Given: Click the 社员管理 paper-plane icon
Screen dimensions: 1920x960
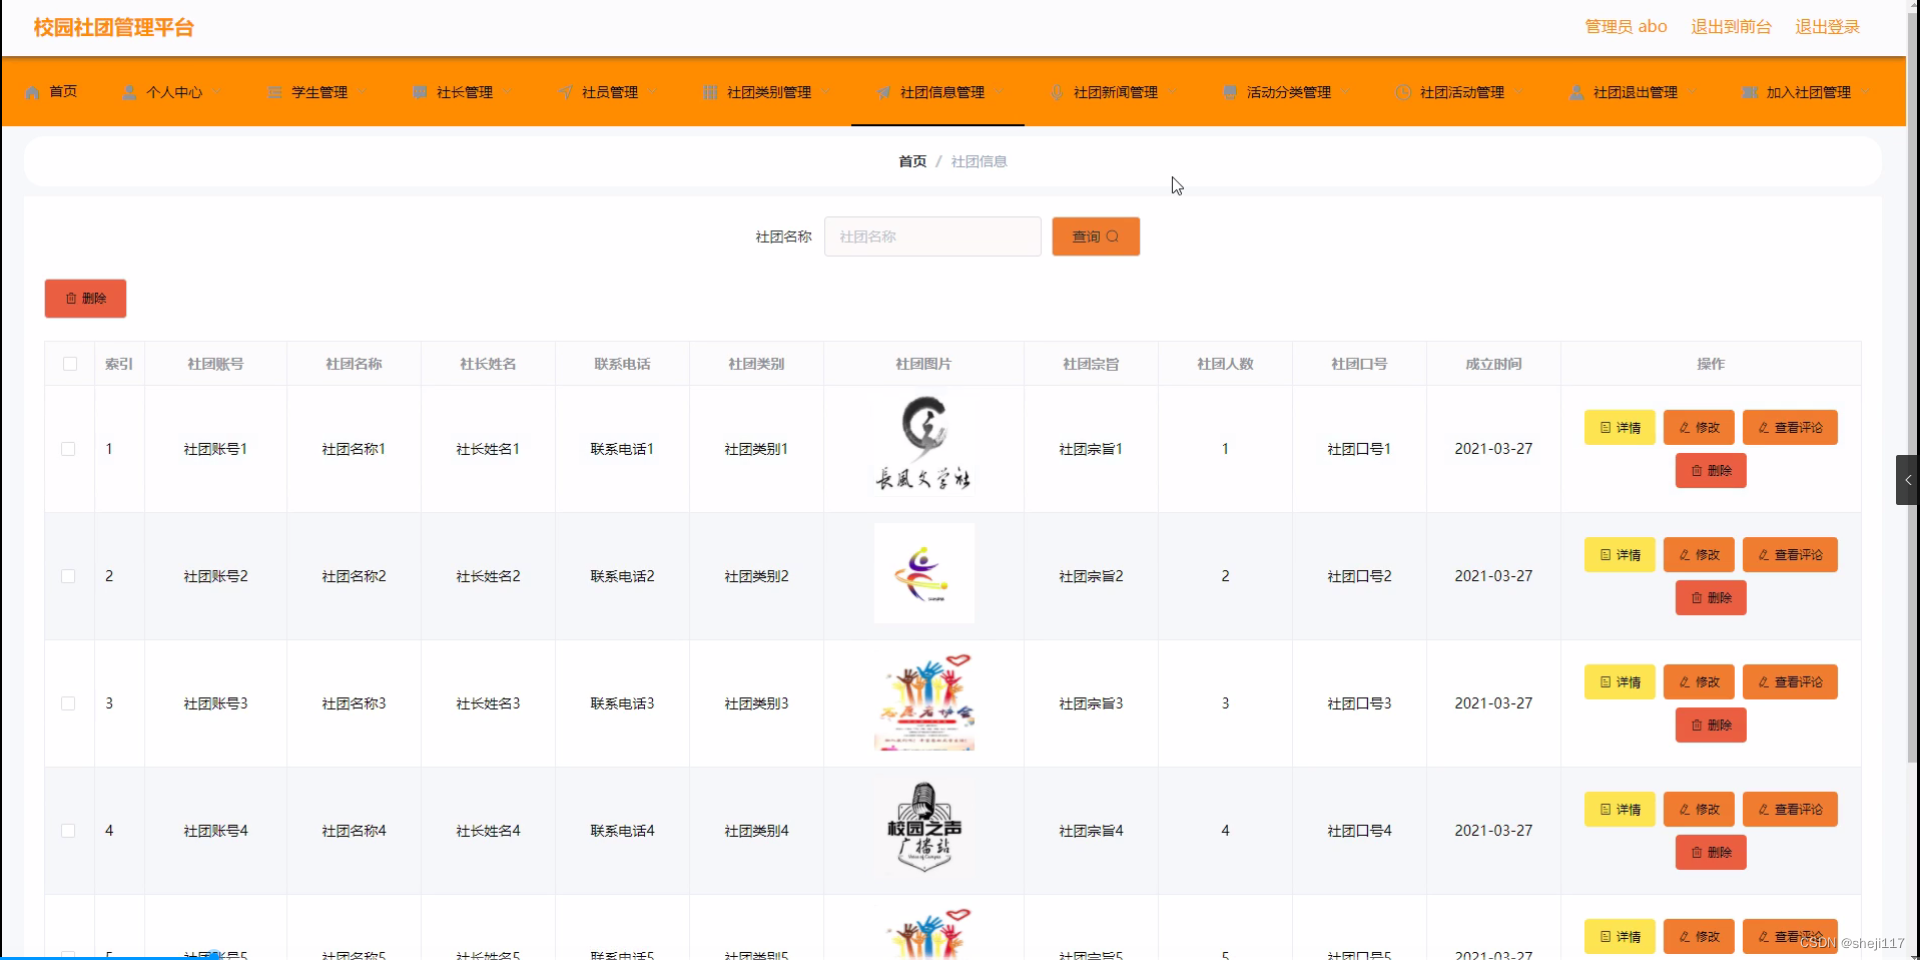Looking at the screenshot, I should point(566,92).
